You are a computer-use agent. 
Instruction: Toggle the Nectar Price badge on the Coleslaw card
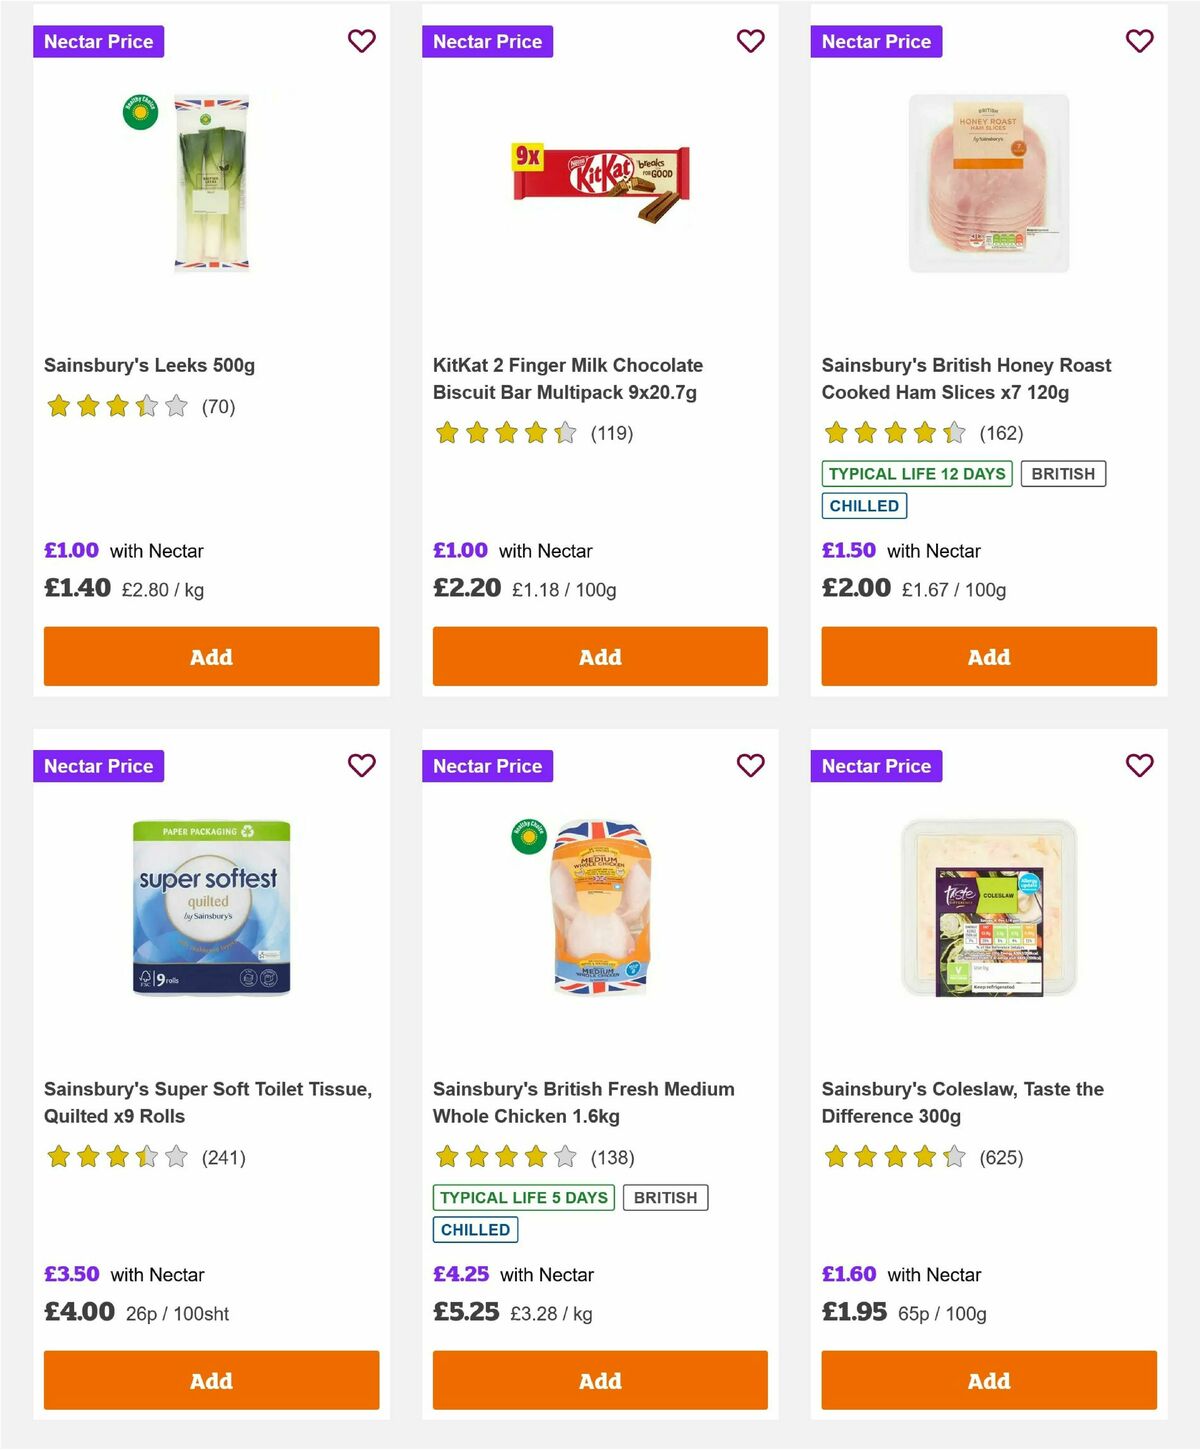[x=876, y=765]
